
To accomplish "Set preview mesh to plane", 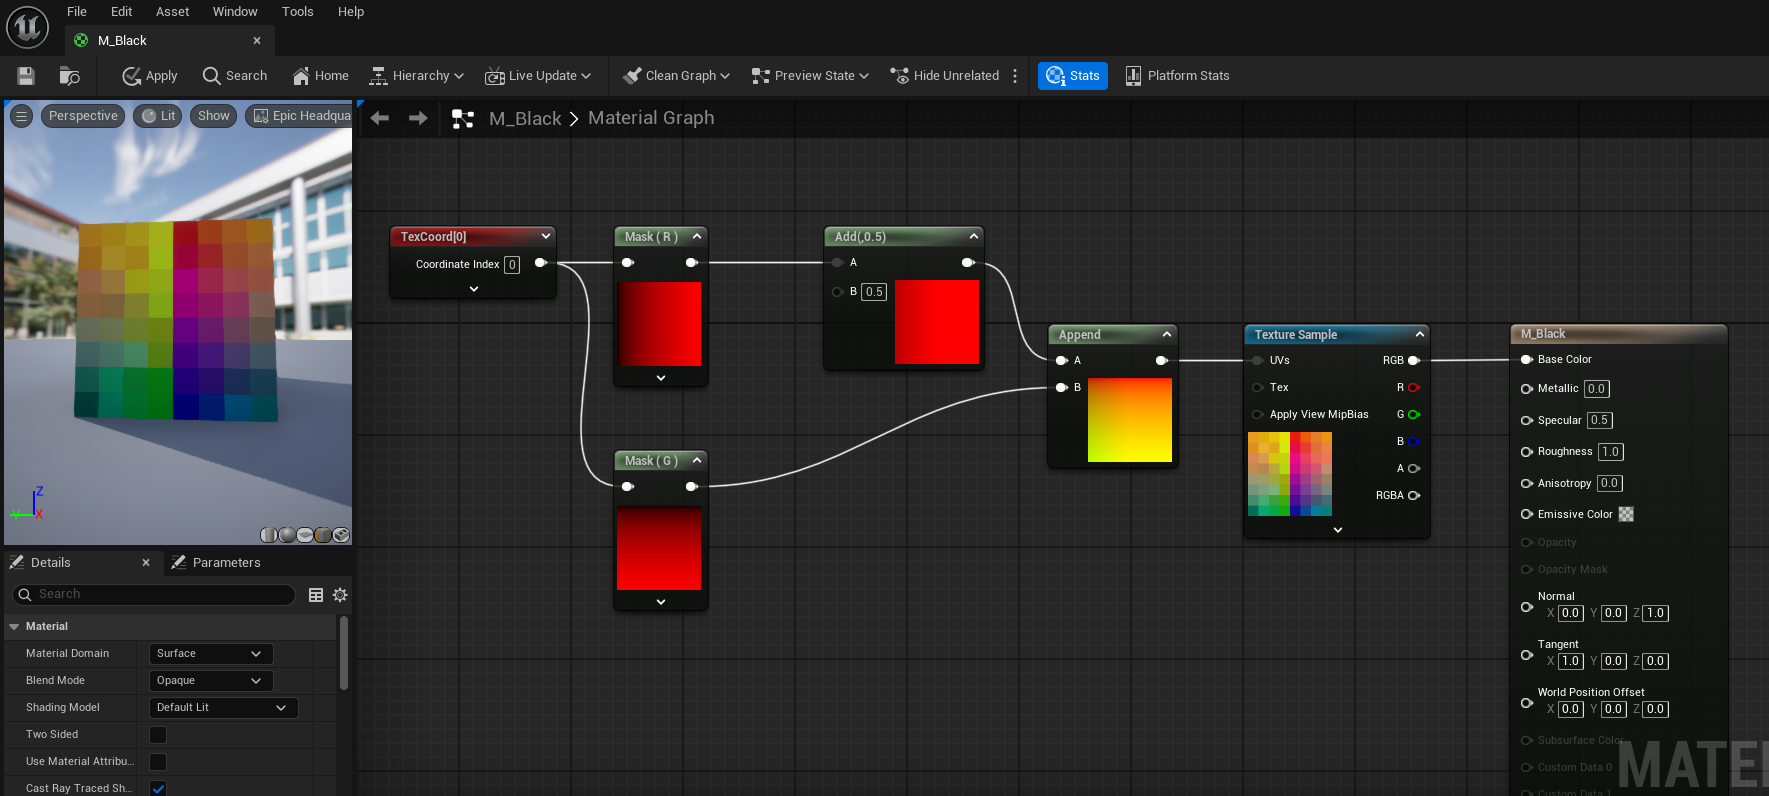I will coord(305,535).
